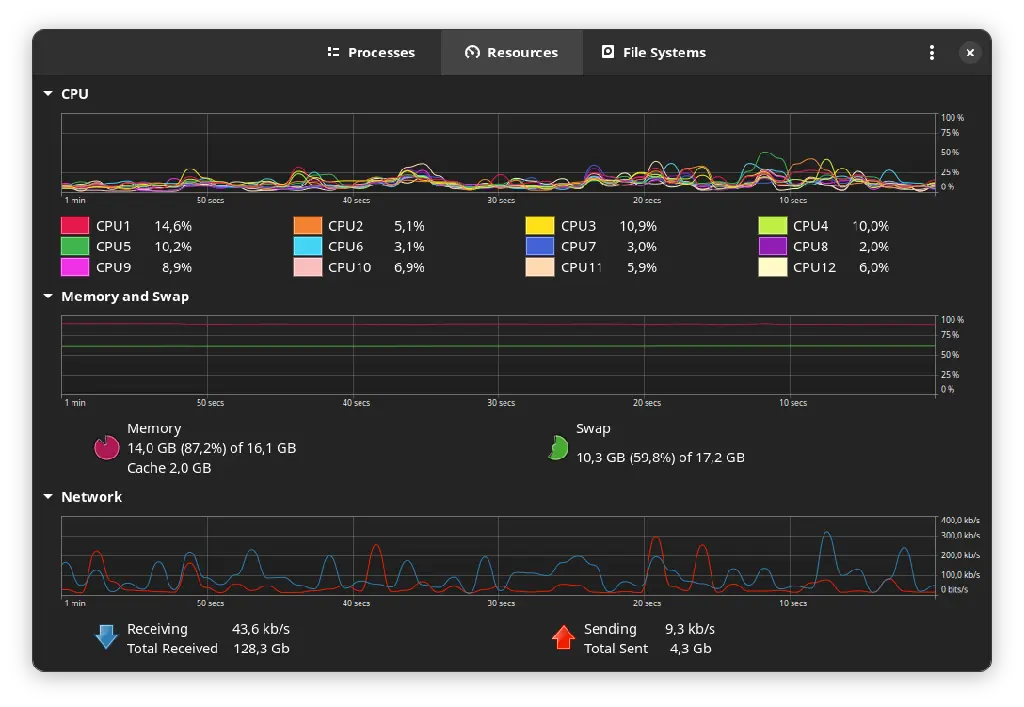The height and width of the screenshot is (707, 1024).
Task: Click the CPU usage history graph
Action: pos(498,153)
